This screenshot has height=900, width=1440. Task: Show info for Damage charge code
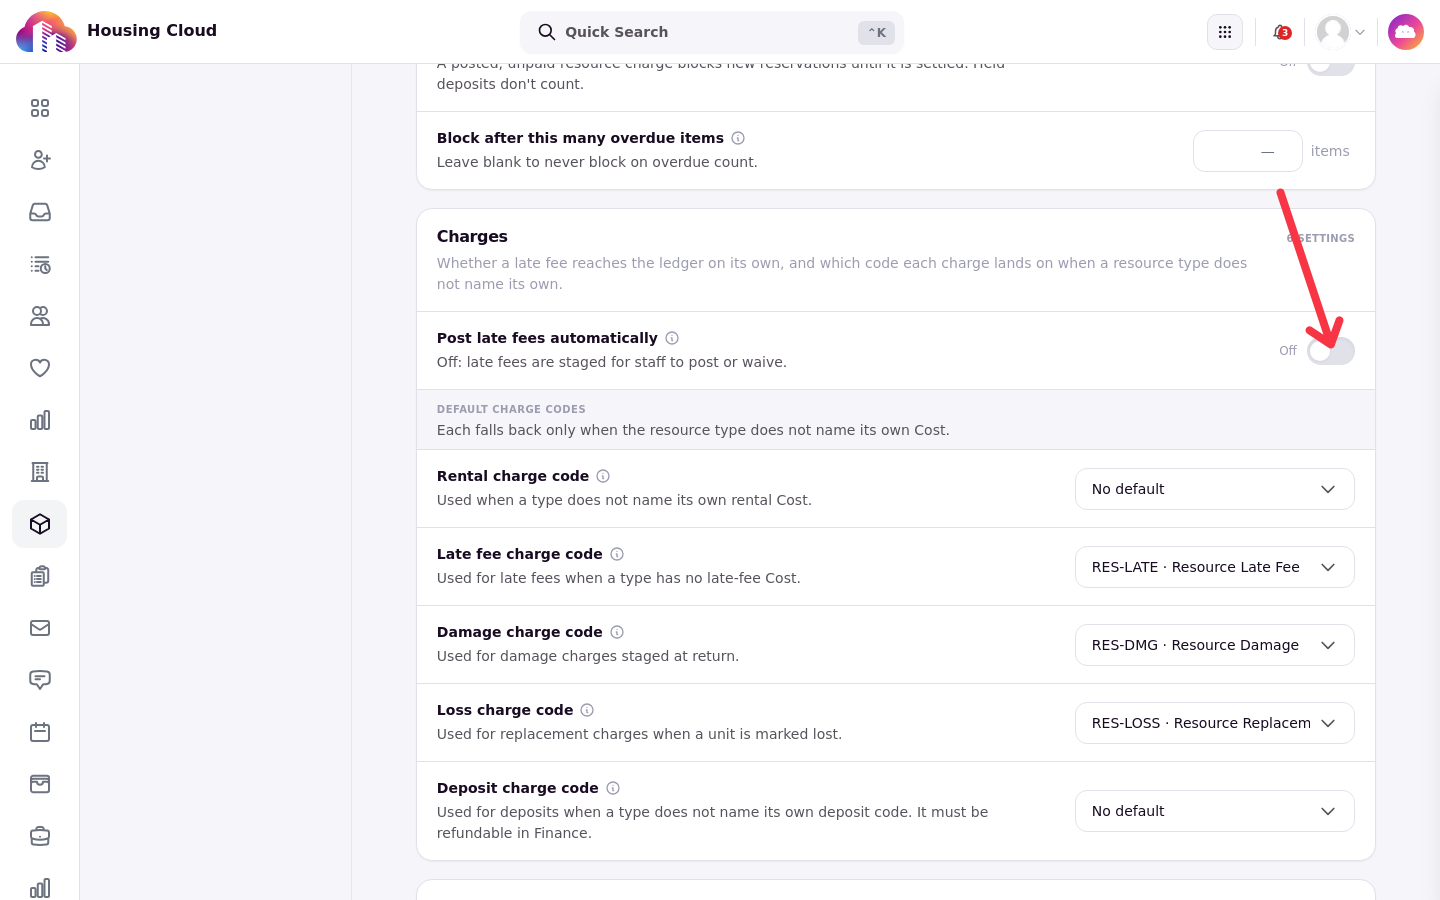click(617, 632)
